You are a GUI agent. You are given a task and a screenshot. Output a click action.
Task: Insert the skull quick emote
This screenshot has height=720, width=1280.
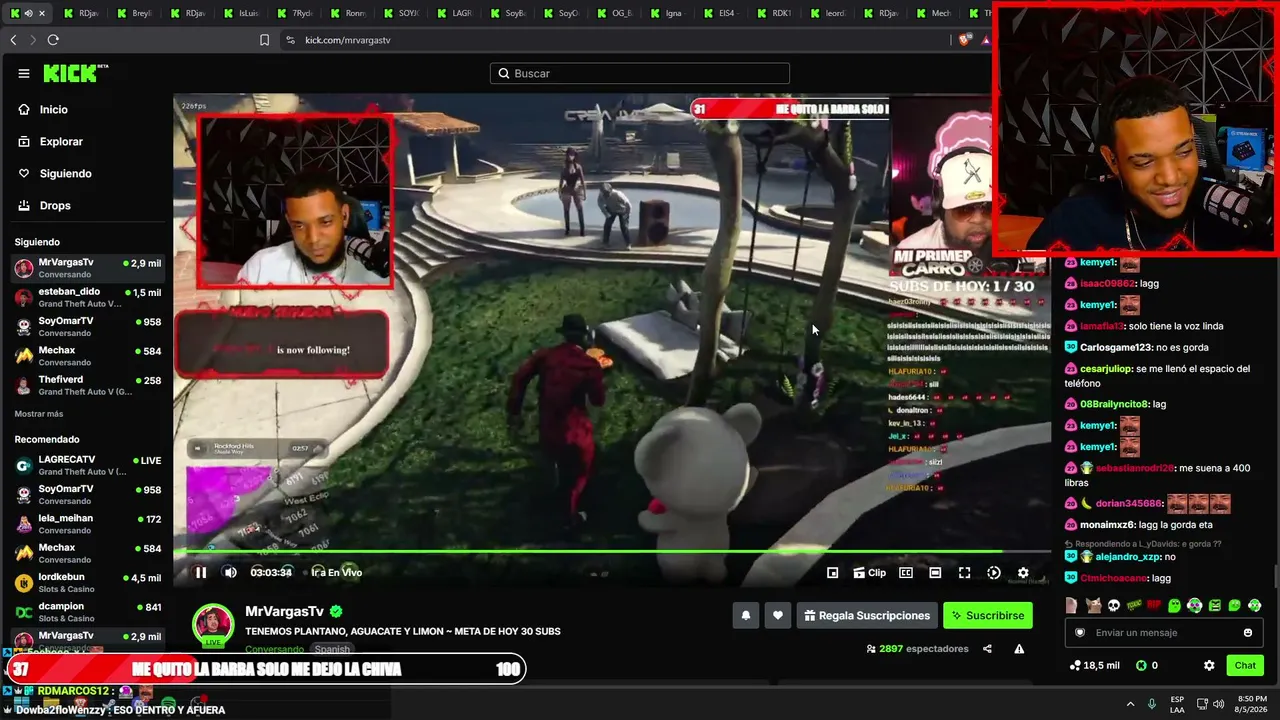[1113, 606]
